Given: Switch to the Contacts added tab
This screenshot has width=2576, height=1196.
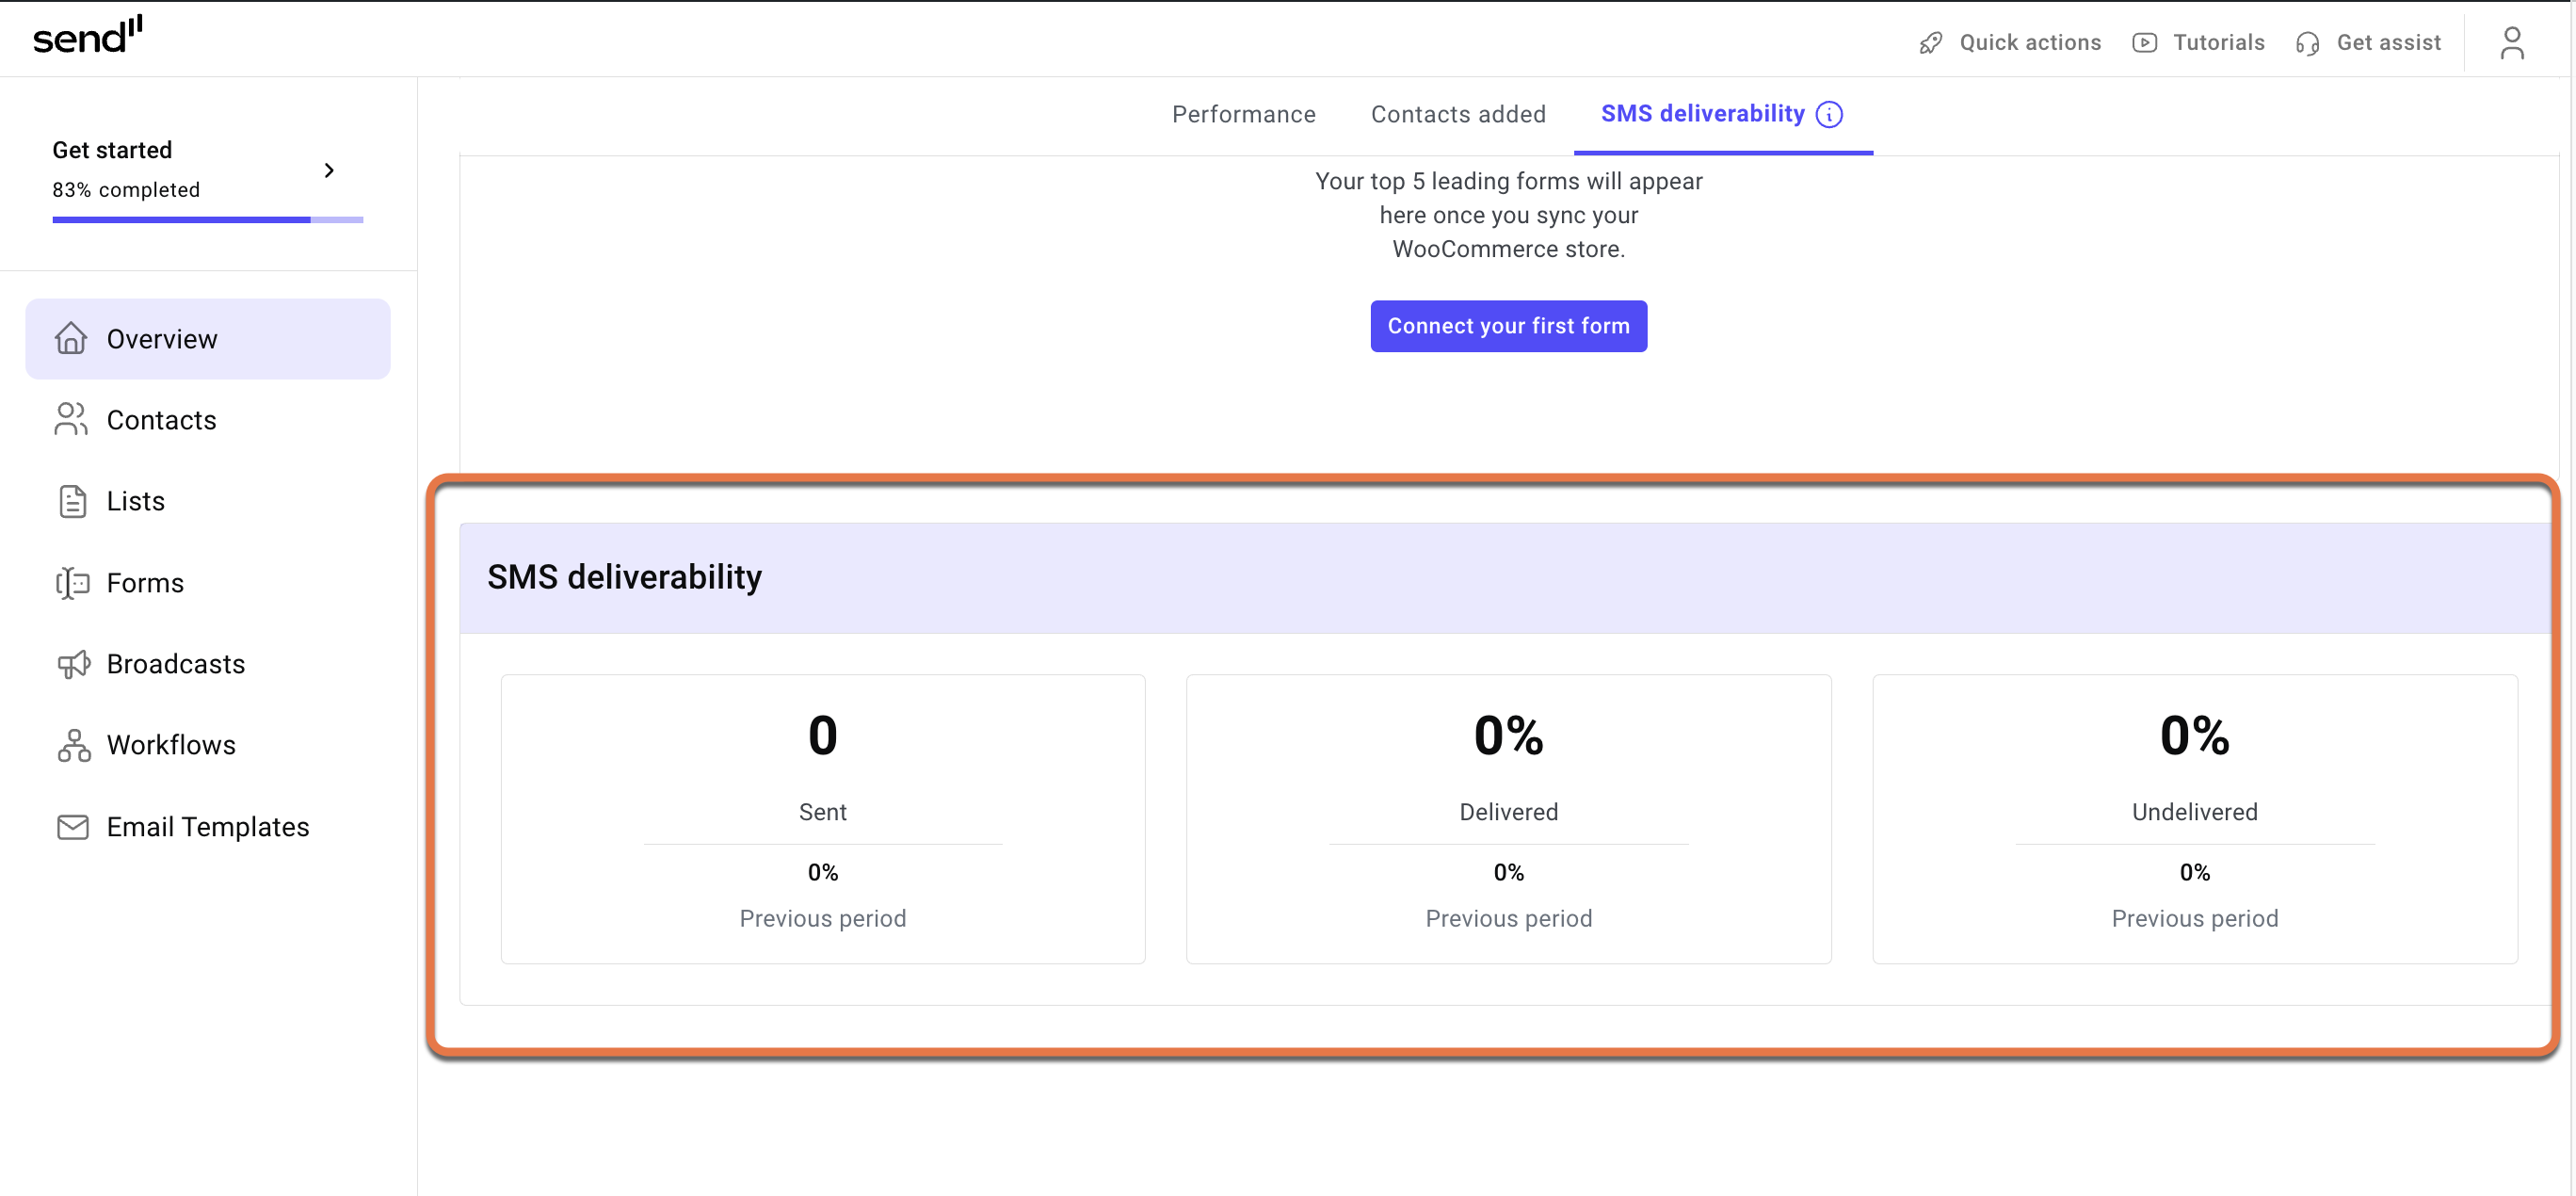Looking at the screenshot, I should click(x=1458, y=114).
